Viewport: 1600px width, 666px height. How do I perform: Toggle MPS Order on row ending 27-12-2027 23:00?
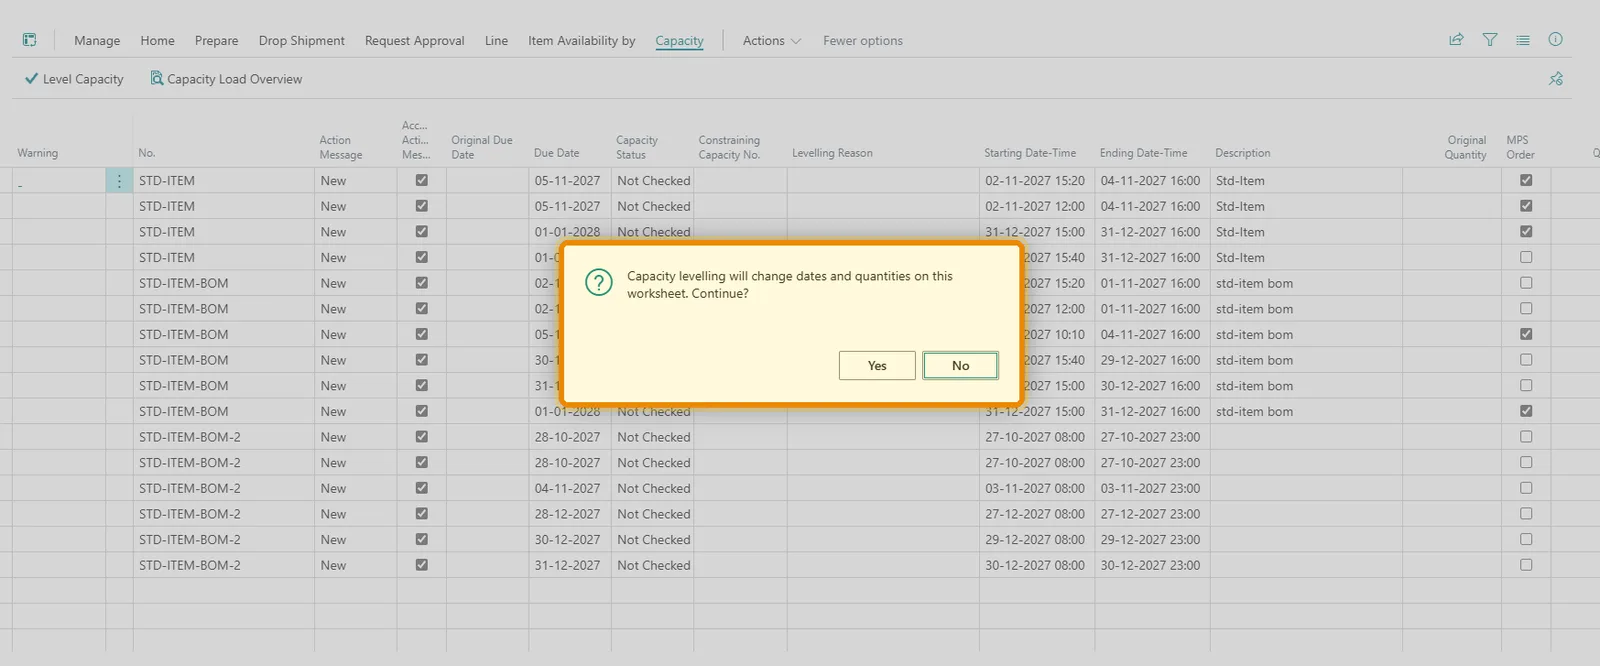pos(1526,514)
